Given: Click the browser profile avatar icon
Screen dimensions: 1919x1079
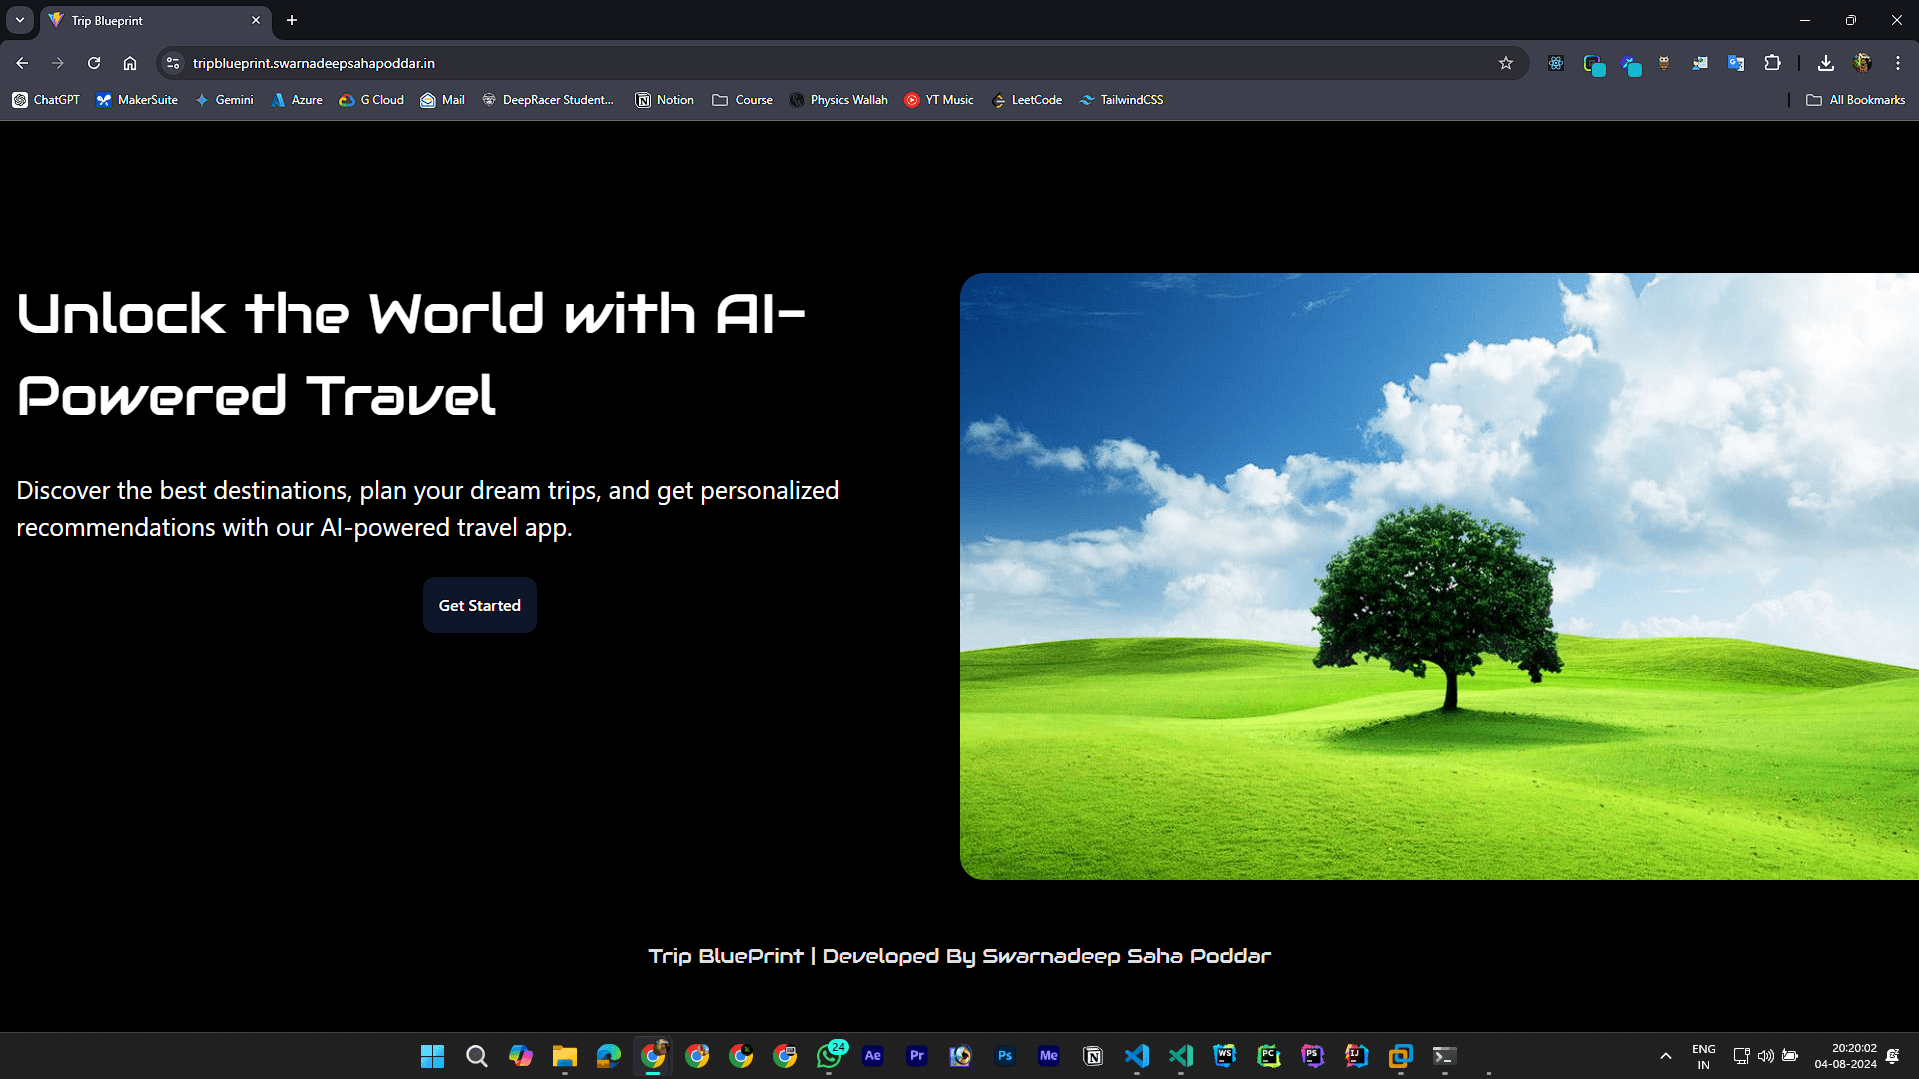Looking at the screenshot, I should tap(1862, 63).
